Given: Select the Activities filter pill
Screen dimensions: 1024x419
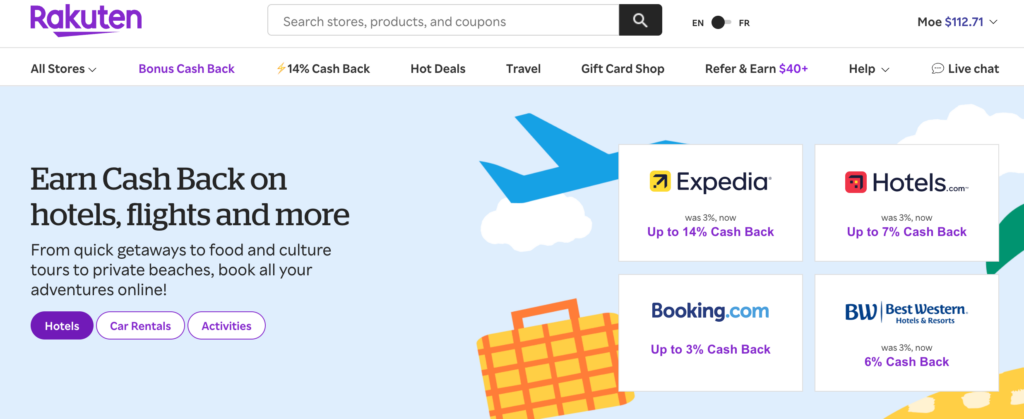Looking at the screenshot, I should 226,326.
